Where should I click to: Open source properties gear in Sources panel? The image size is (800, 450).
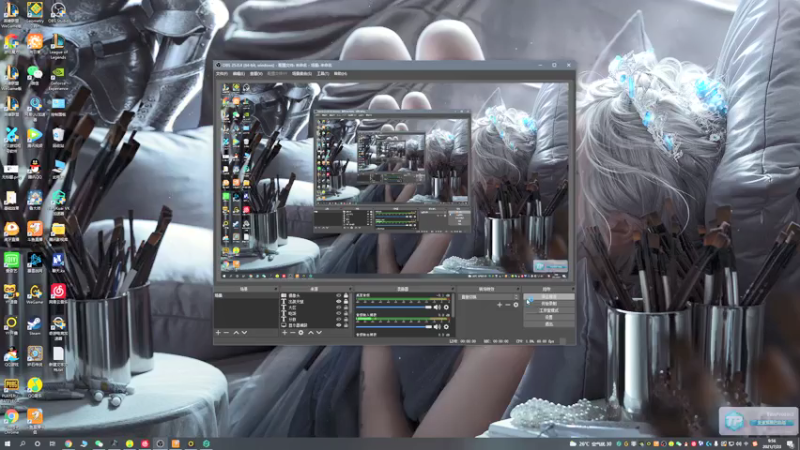click(301, 332)
